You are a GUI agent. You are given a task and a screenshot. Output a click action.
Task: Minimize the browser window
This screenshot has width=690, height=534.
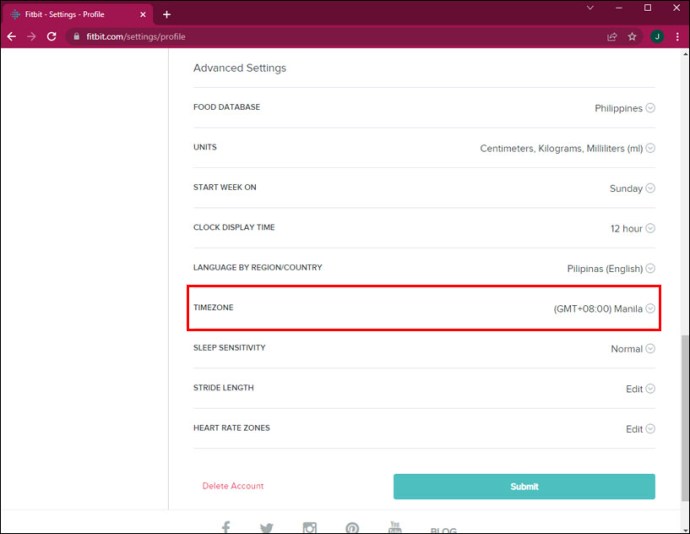coord(619,7)
